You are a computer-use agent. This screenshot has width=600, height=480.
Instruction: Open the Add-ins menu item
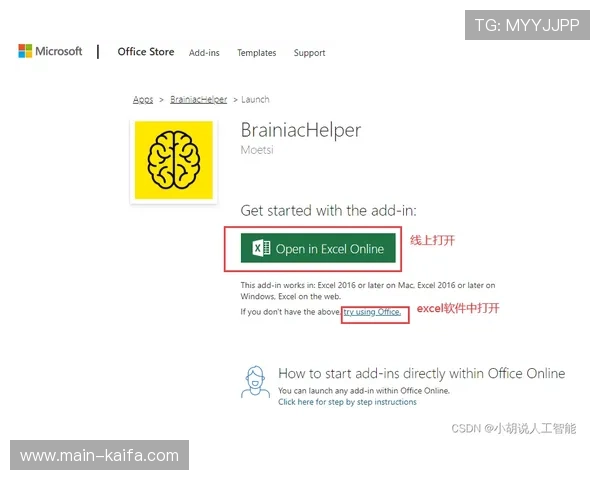[204, 53]
